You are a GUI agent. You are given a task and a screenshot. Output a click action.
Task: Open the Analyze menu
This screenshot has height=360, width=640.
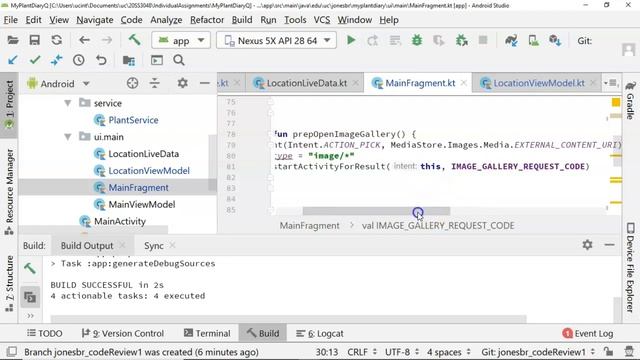pos(166,20)
